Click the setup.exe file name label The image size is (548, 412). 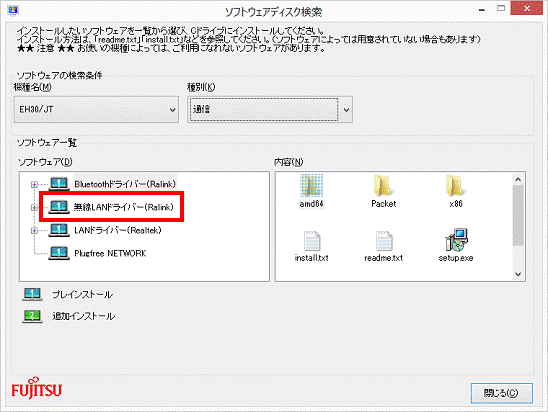click(x=456, y=258)
